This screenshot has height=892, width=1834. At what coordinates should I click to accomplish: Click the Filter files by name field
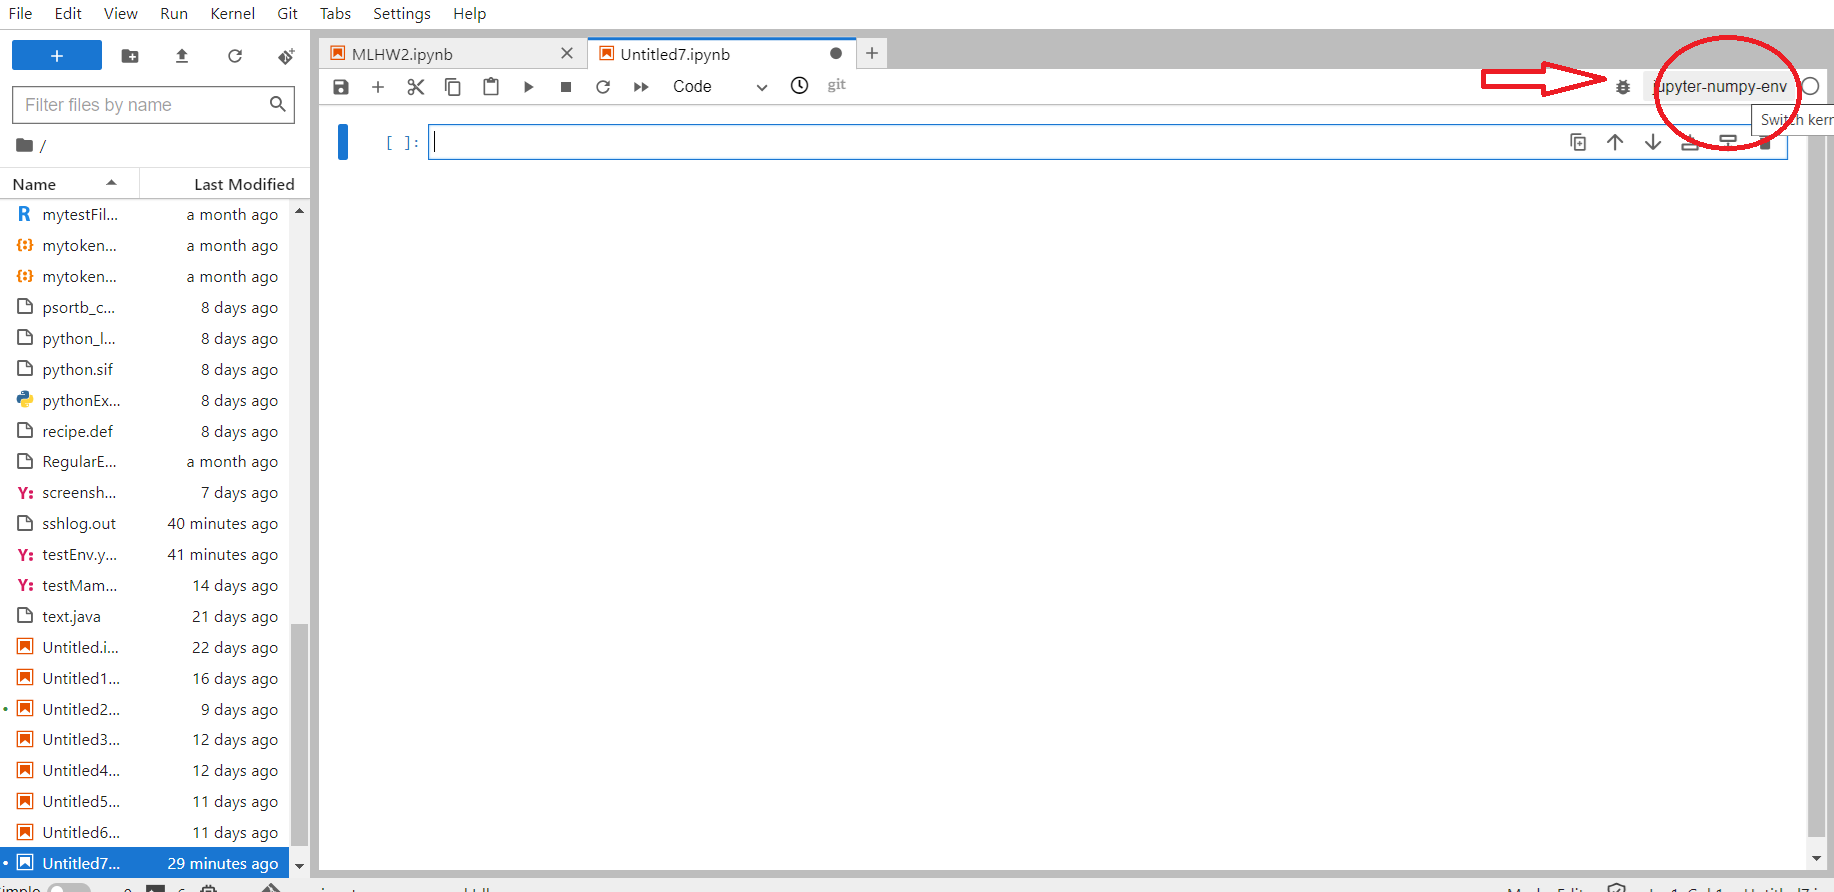pos(153,105)
